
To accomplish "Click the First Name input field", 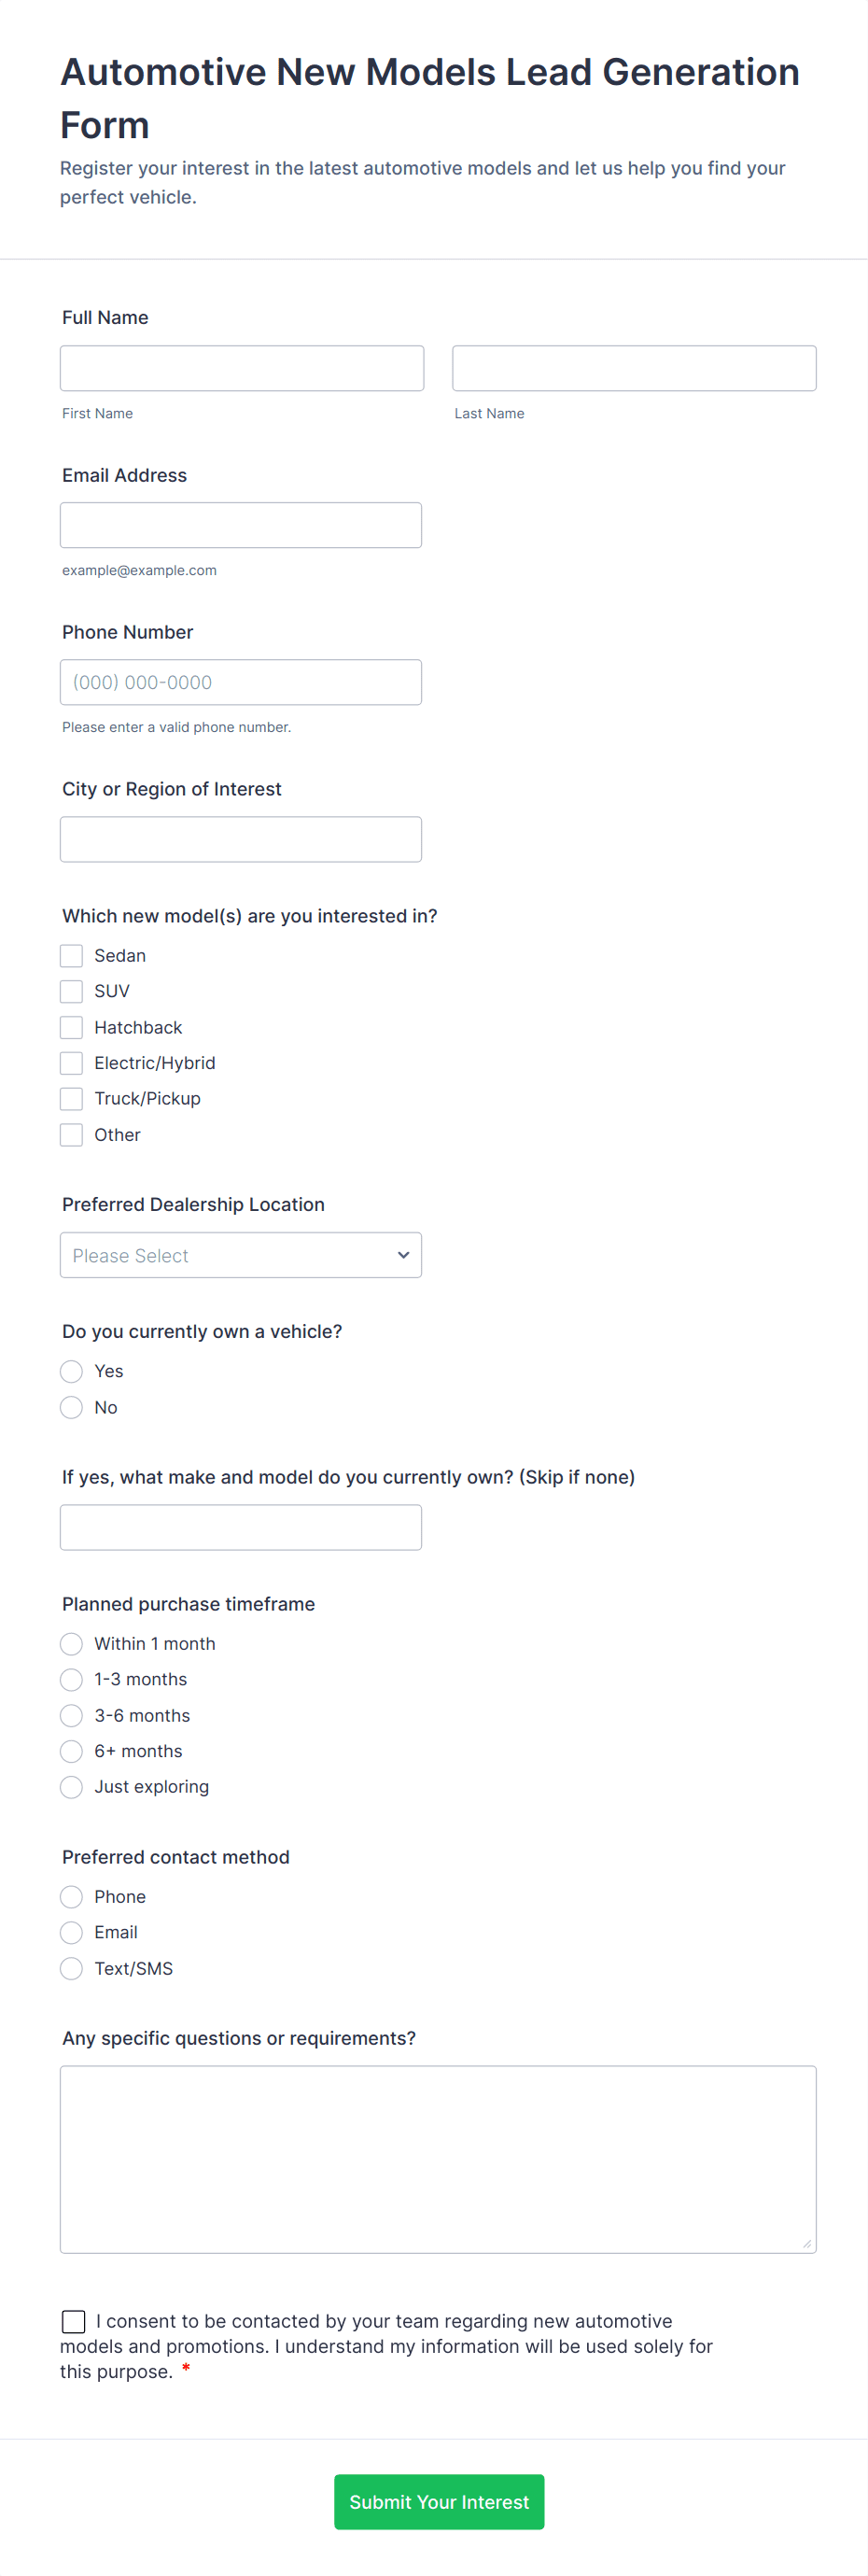I will coord(241,368).
